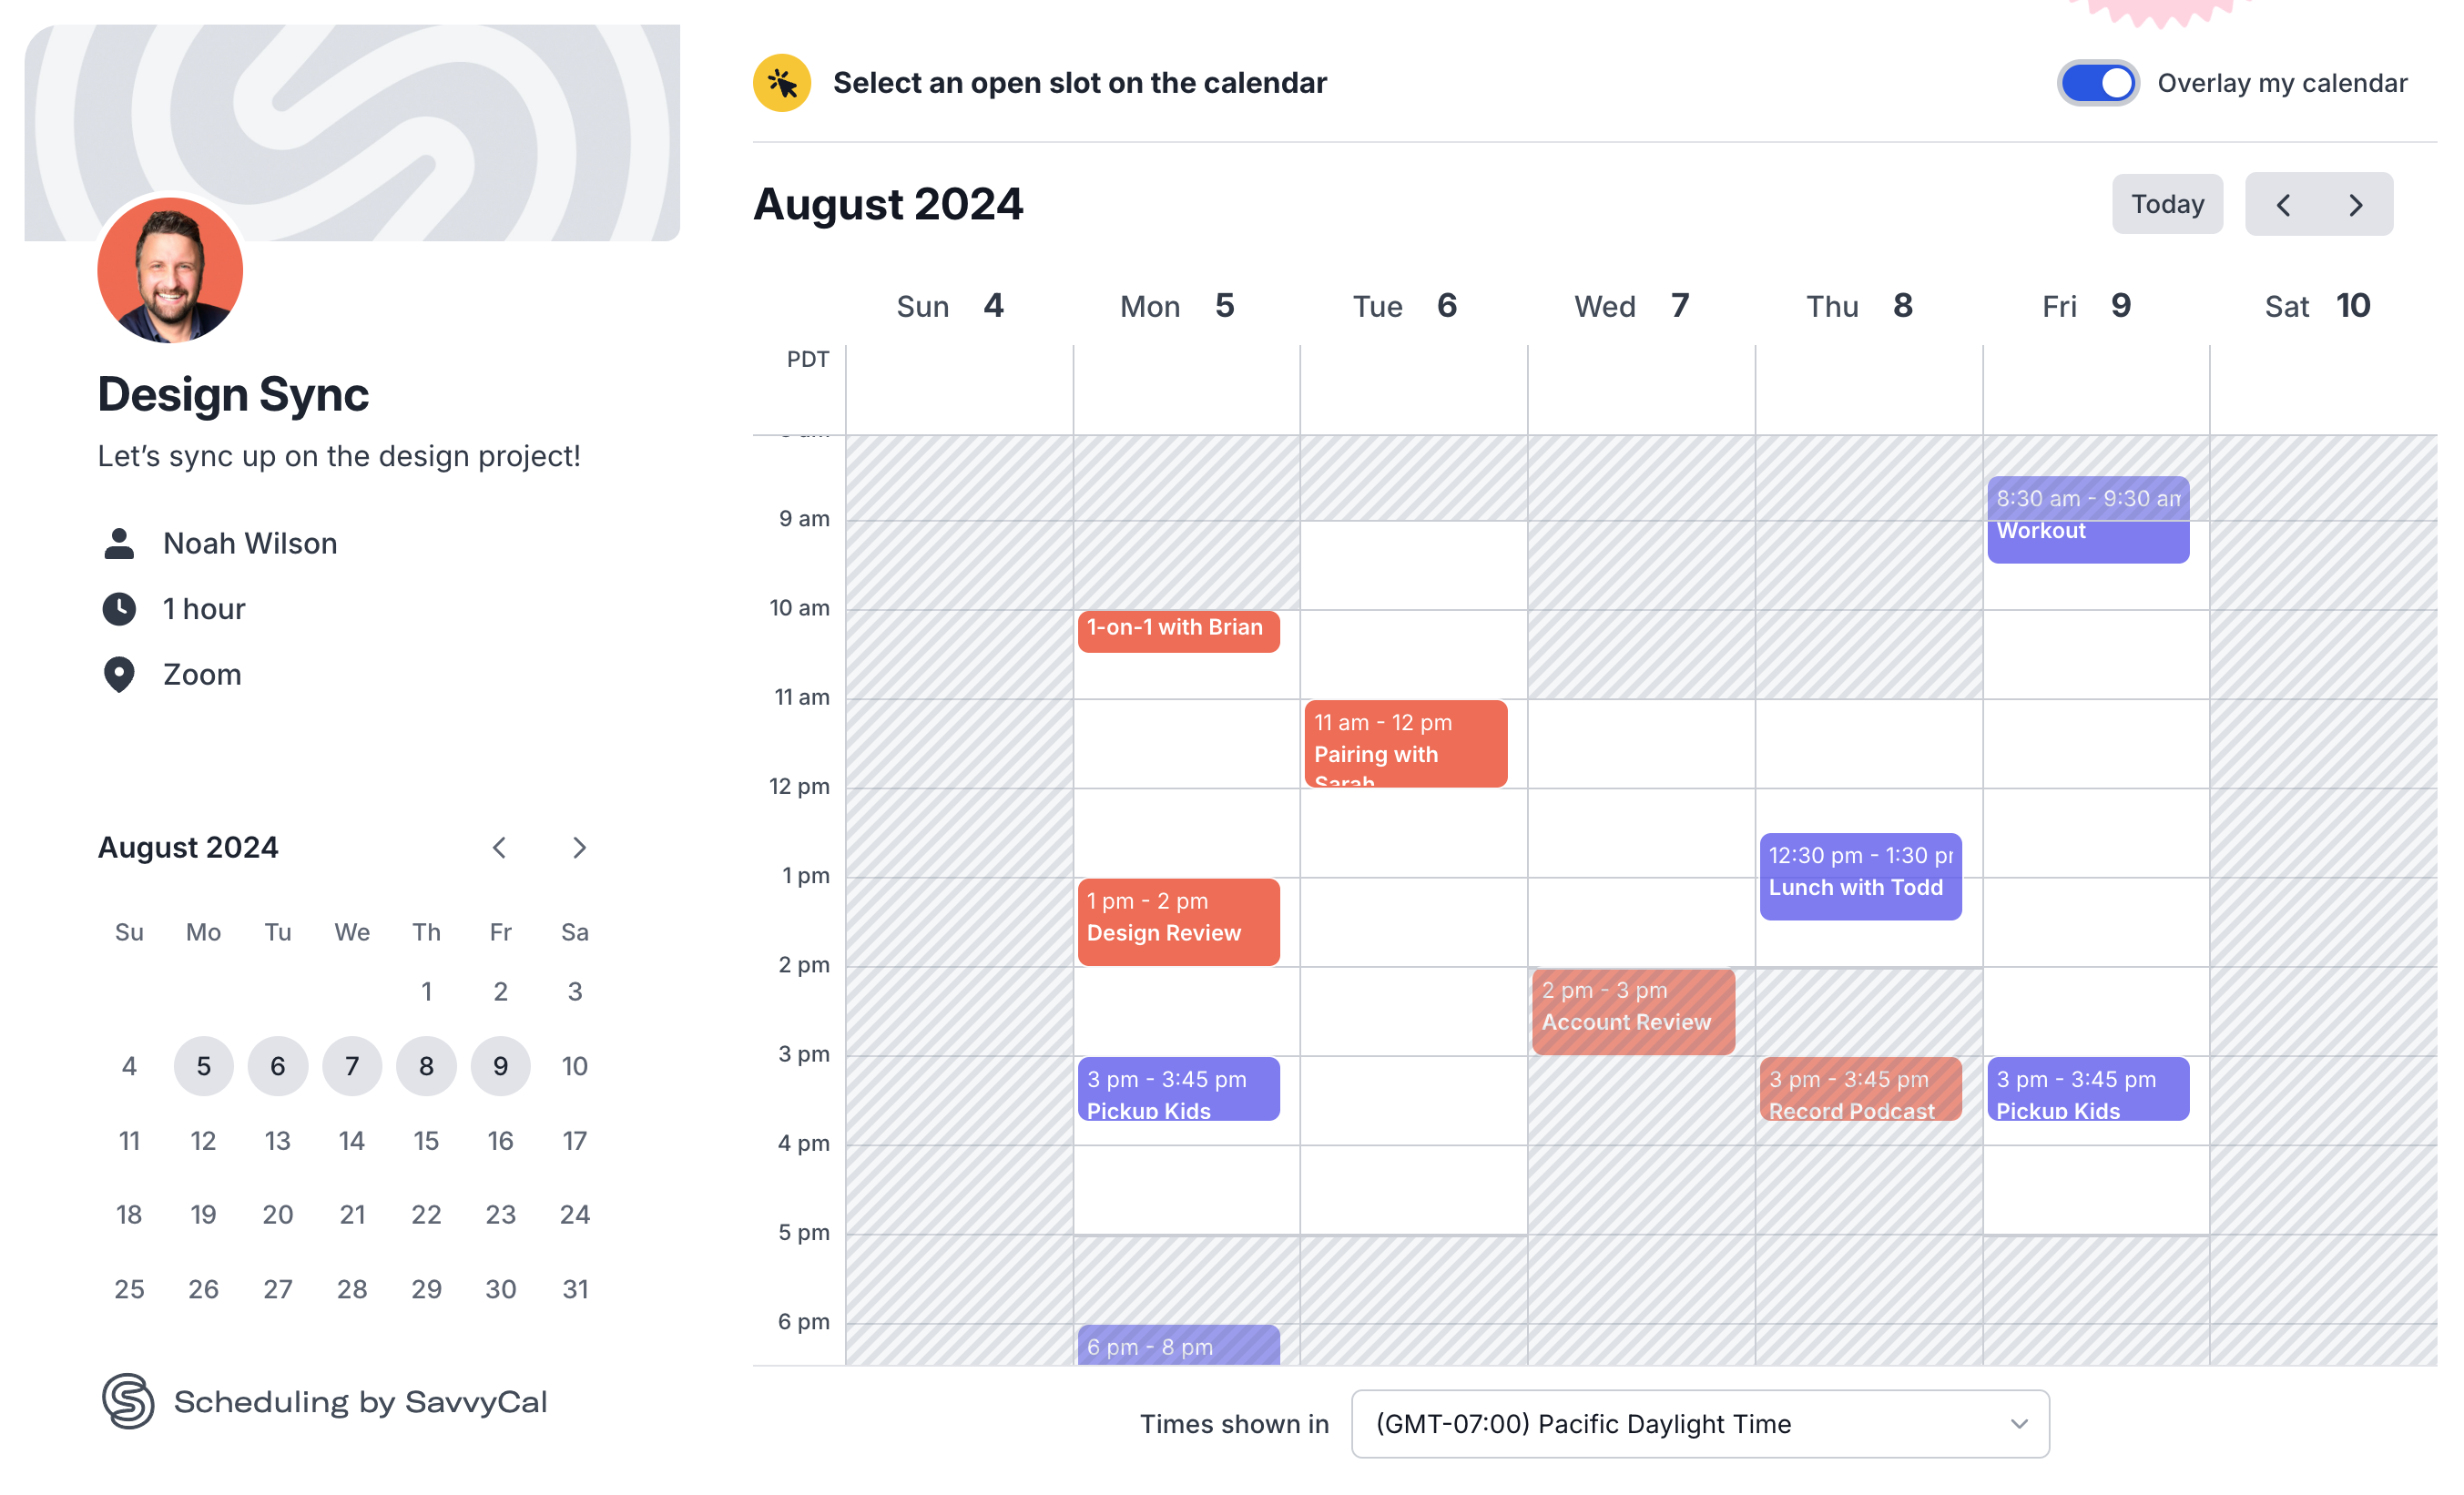The image size is (2464, 1495).
Task: Open the Scheduling by SavvyCal link
Action: pyautogui.click(x=360, y=1401)
